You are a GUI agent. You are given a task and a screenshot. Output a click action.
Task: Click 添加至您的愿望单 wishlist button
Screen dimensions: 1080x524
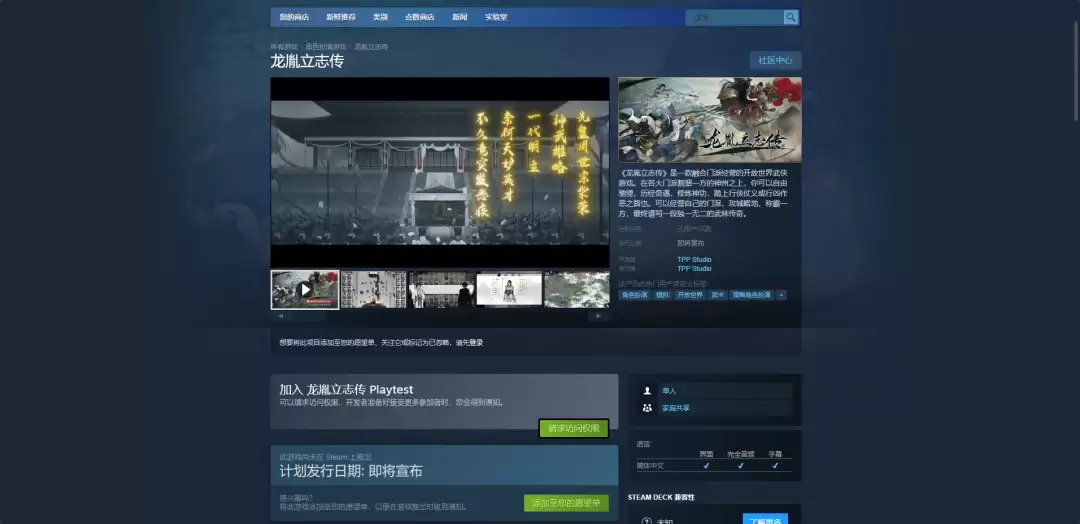(x=566, y=503)
